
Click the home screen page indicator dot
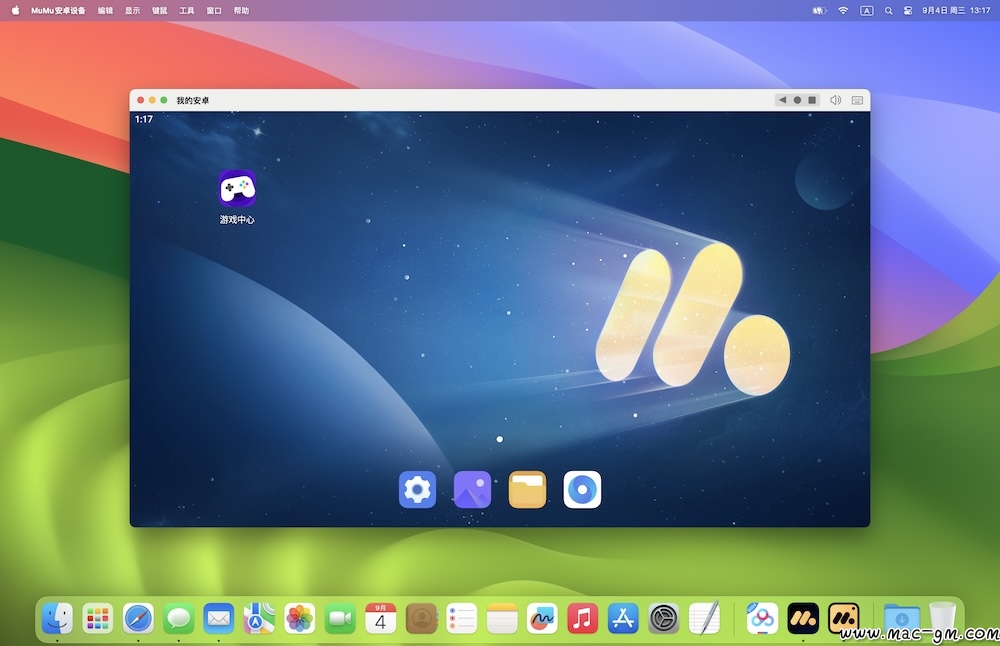tap(499, 439)
